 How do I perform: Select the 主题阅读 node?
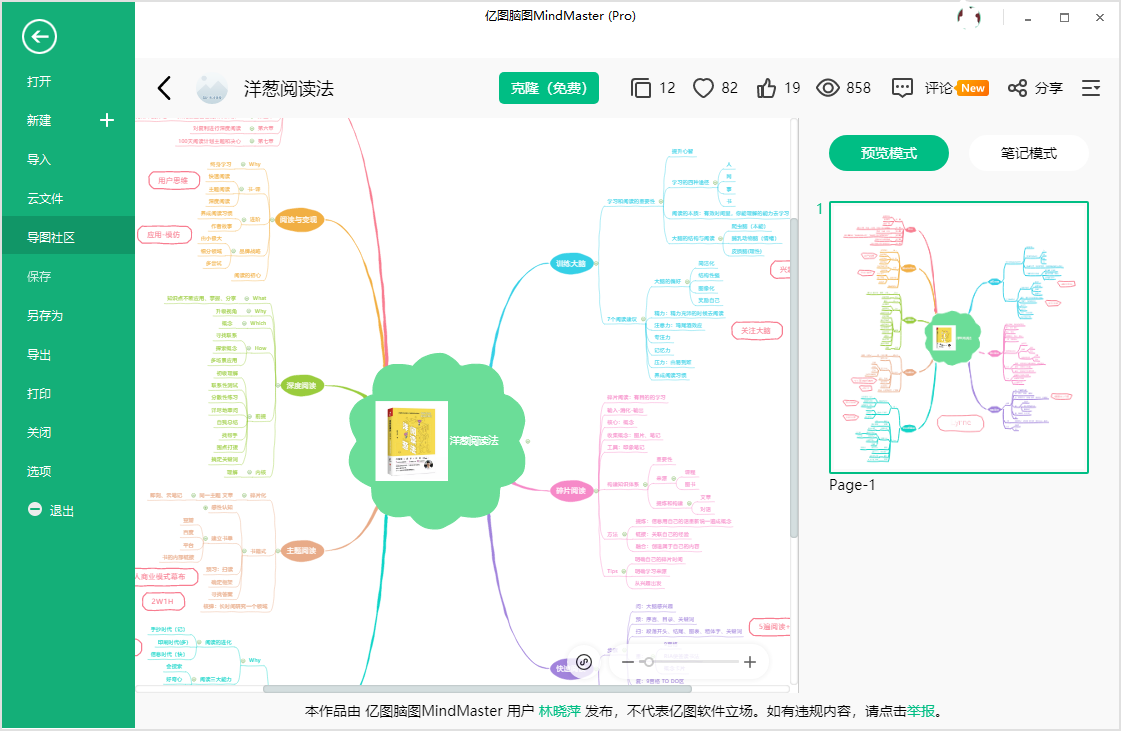click(x=301, y=551)
